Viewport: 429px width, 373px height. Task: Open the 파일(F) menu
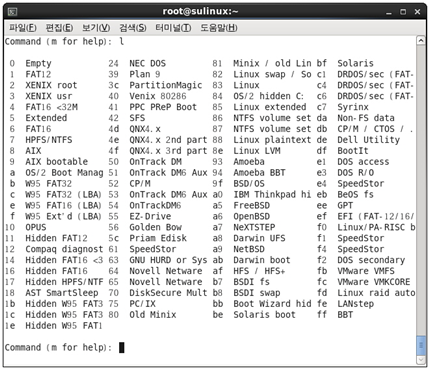pos(23,28)
